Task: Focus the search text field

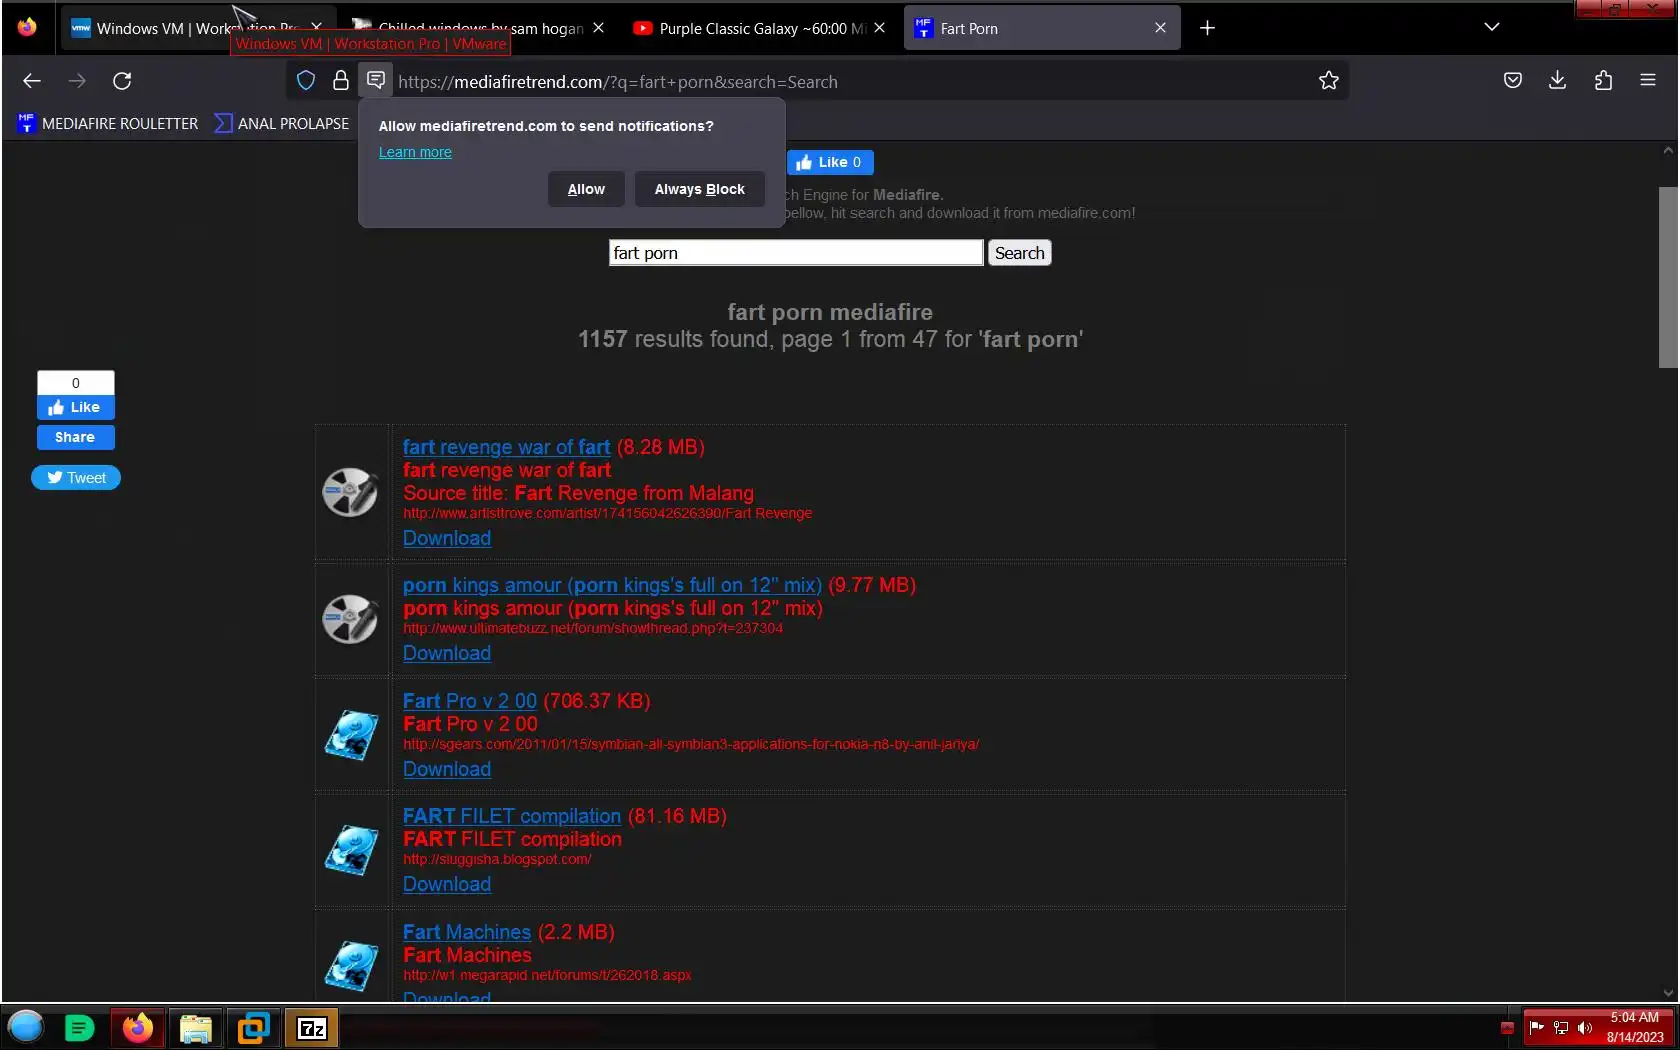Action: point(796,253)
